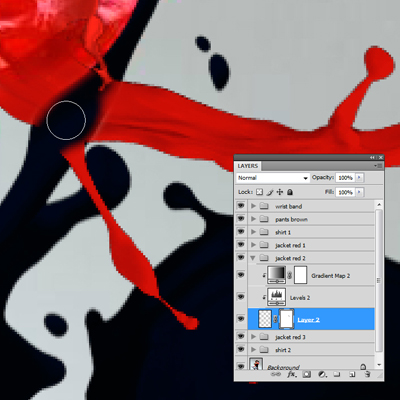Screen dimensions: 400x400
Task: Click chain link icon on Layer 2
Action: tap(275, 319)
